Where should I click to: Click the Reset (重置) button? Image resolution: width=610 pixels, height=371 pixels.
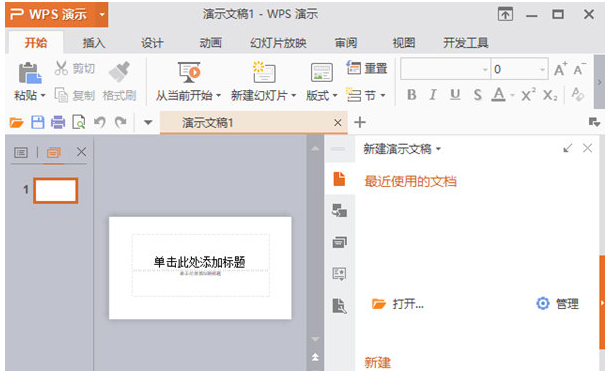click(367, 68)
